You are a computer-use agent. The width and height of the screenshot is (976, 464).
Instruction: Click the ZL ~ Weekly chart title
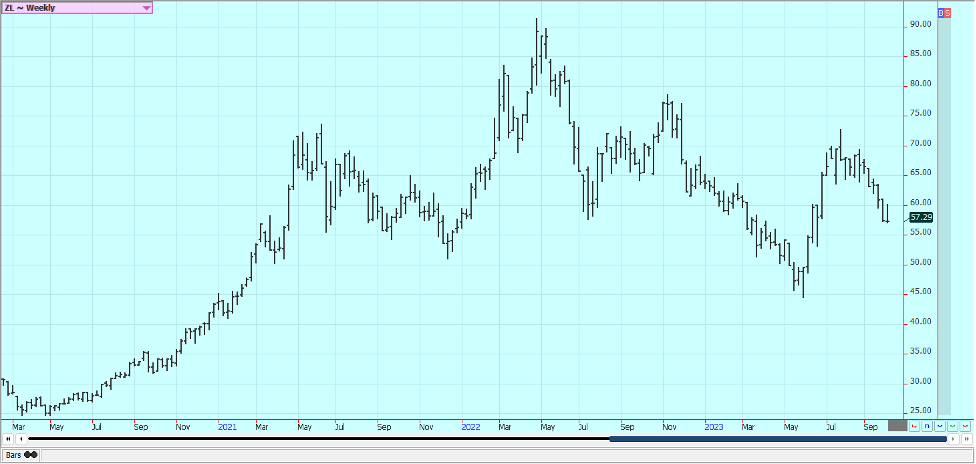point(30,8)
